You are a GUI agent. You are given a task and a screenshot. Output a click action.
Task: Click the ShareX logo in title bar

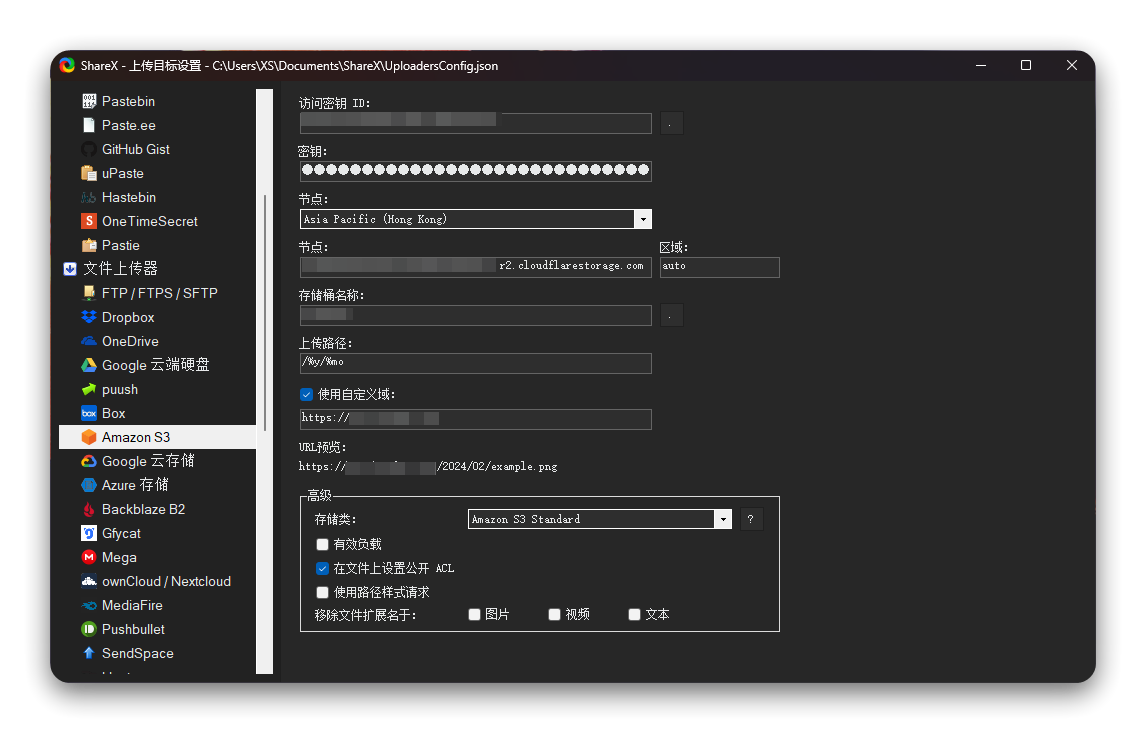click(67, 65)
